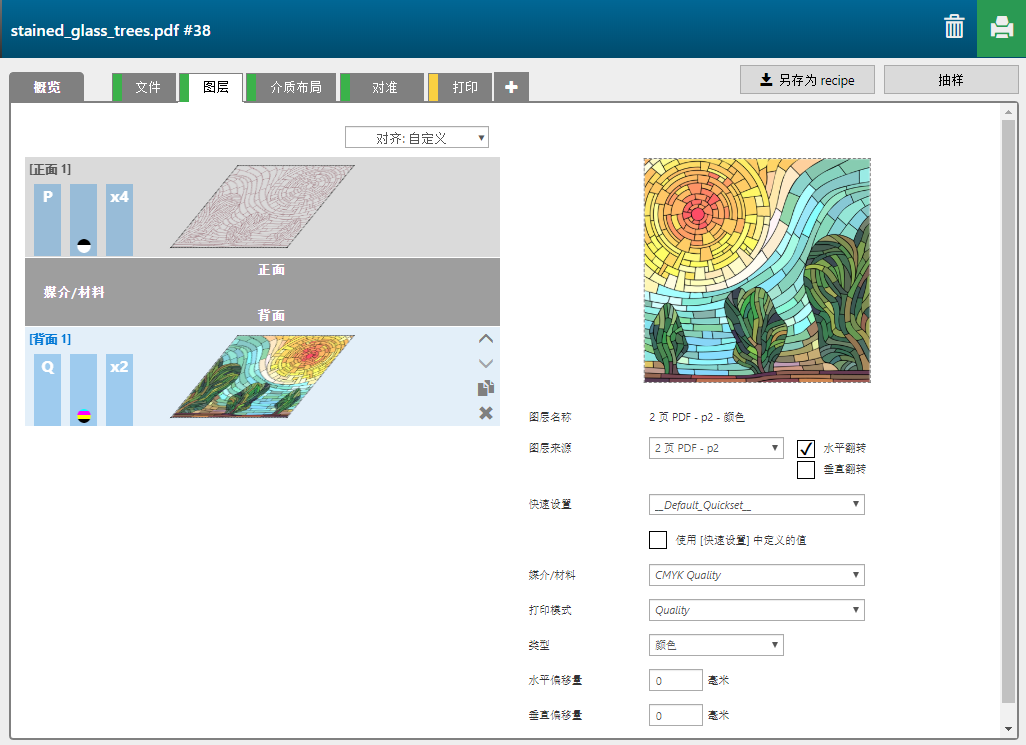Click the 抽样 button
Viewport: 1026px width, 745px height.
point(951,80)
